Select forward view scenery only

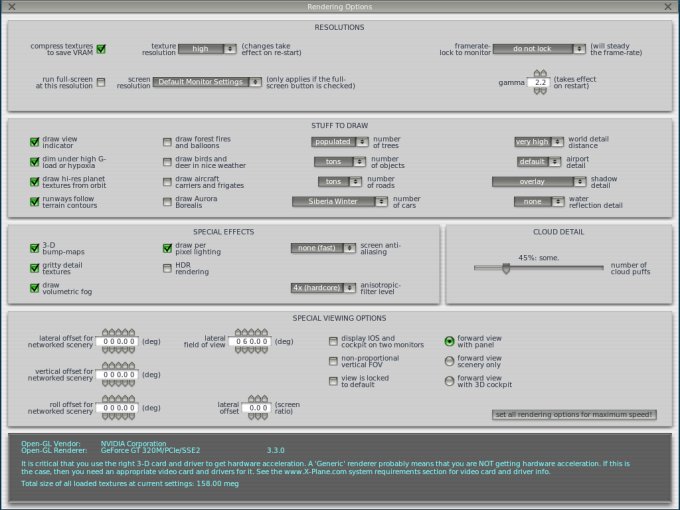click(x=449, y=361)
